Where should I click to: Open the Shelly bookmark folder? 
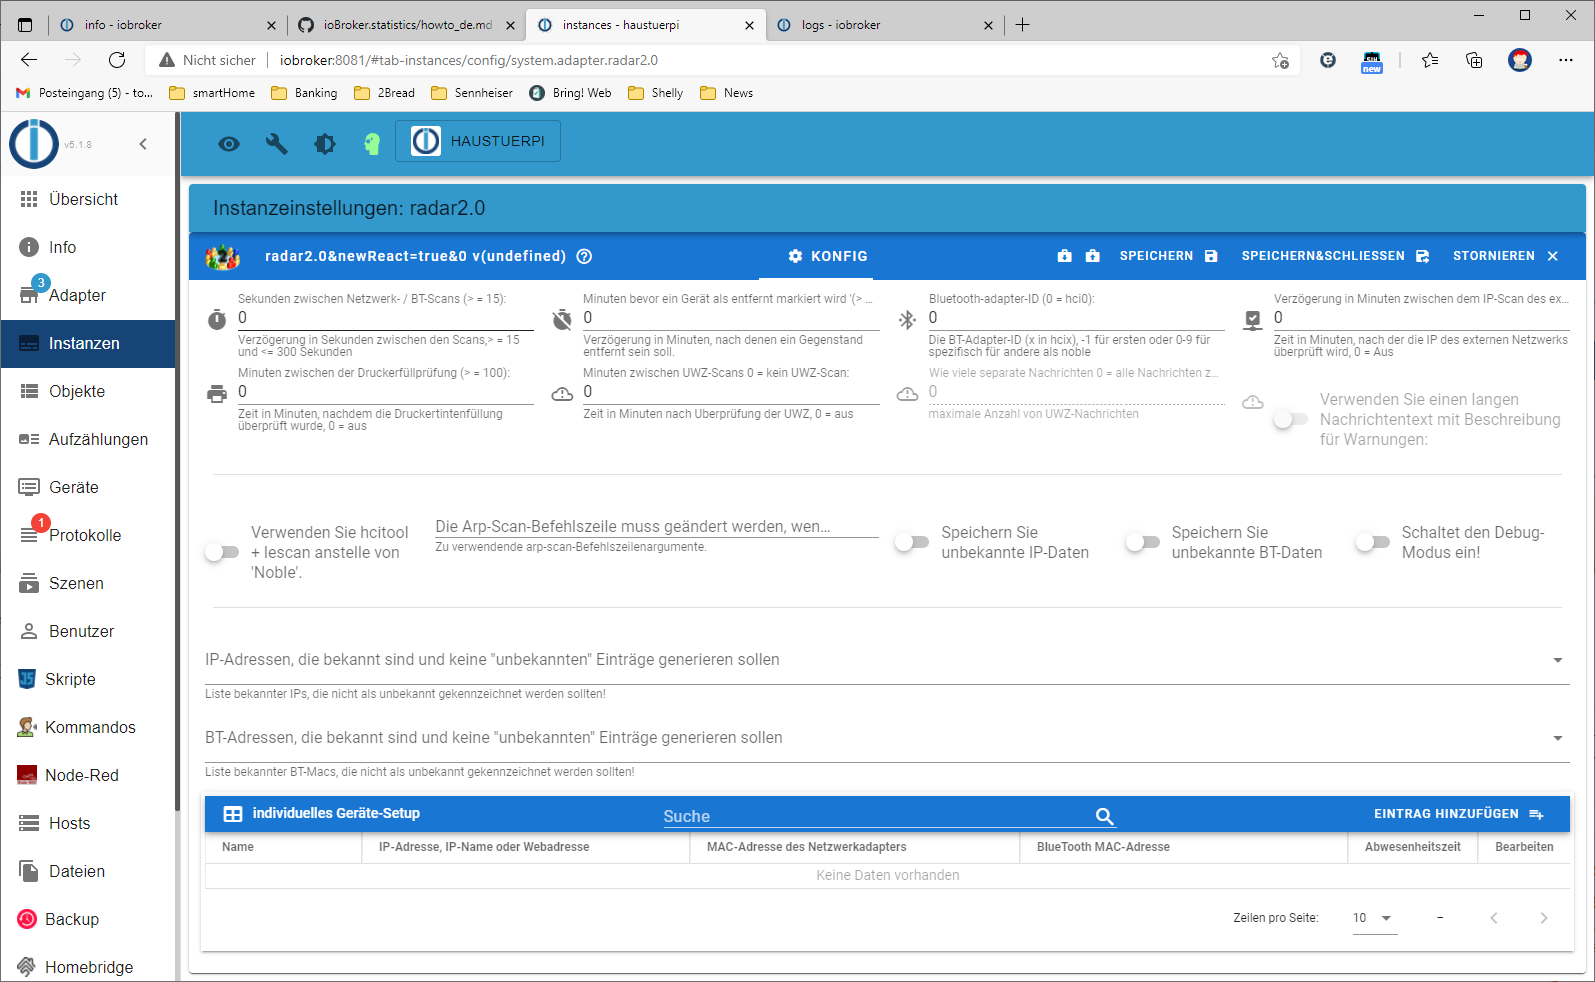[x=656, y=93]
